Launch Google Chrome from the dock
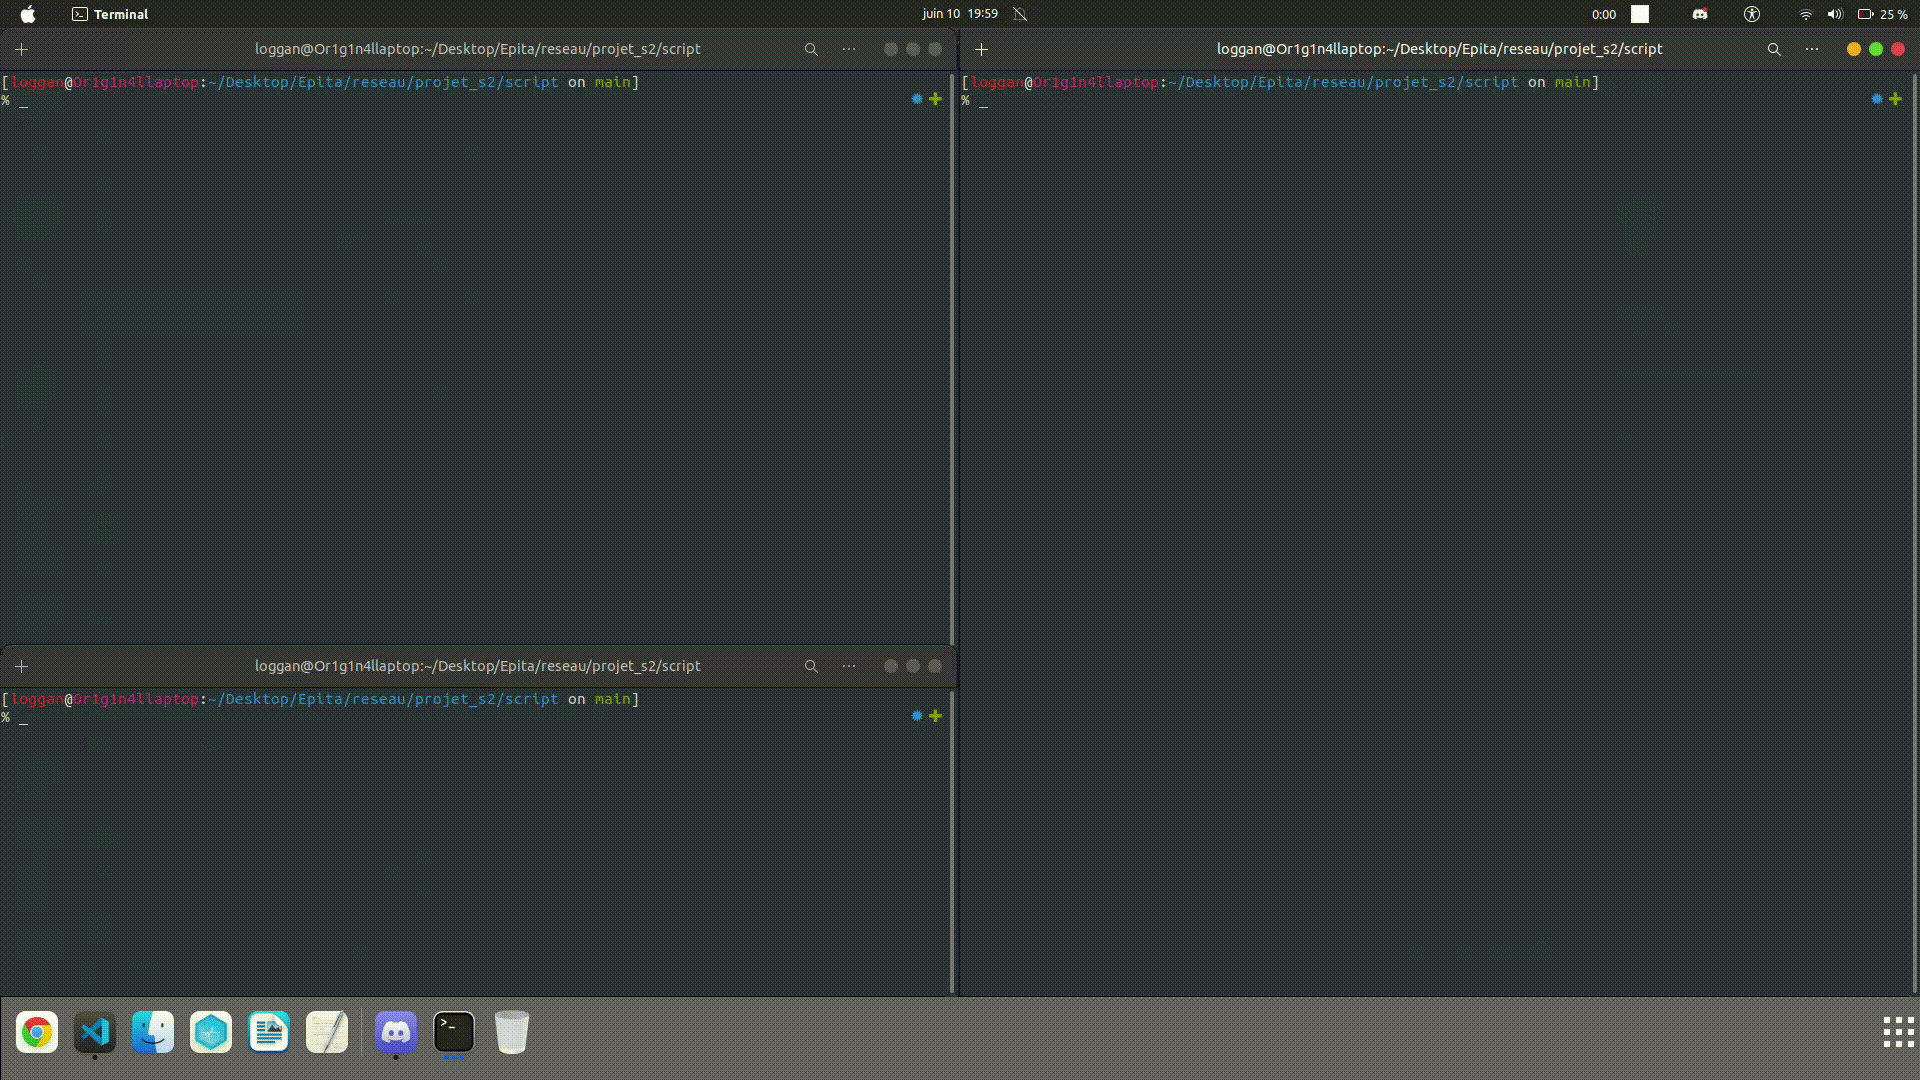 pos(37,1032)
